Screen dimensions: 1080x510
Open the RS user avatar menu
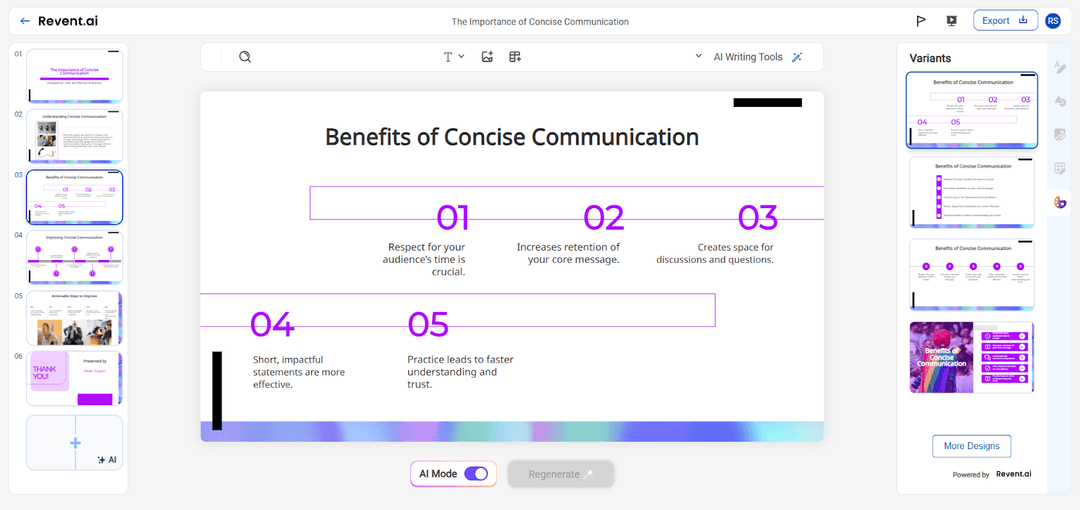(1052, 21)
